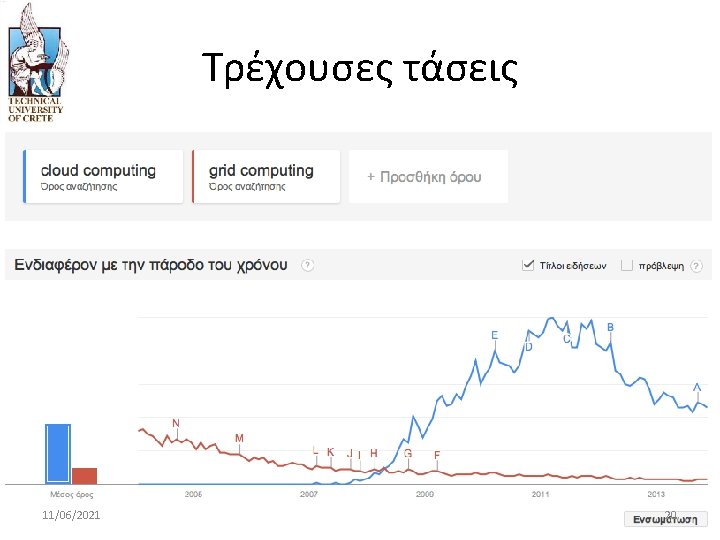
Task: Click the Technical University of Crete logo
Action: (x=37, y=63)
